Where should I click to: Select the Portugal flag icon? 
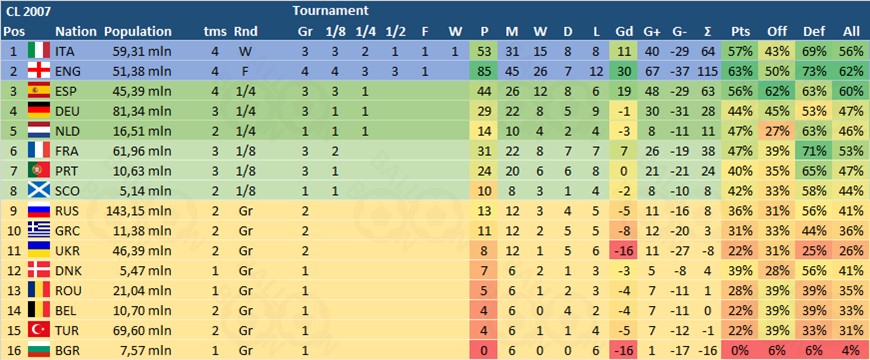(39, 171)
